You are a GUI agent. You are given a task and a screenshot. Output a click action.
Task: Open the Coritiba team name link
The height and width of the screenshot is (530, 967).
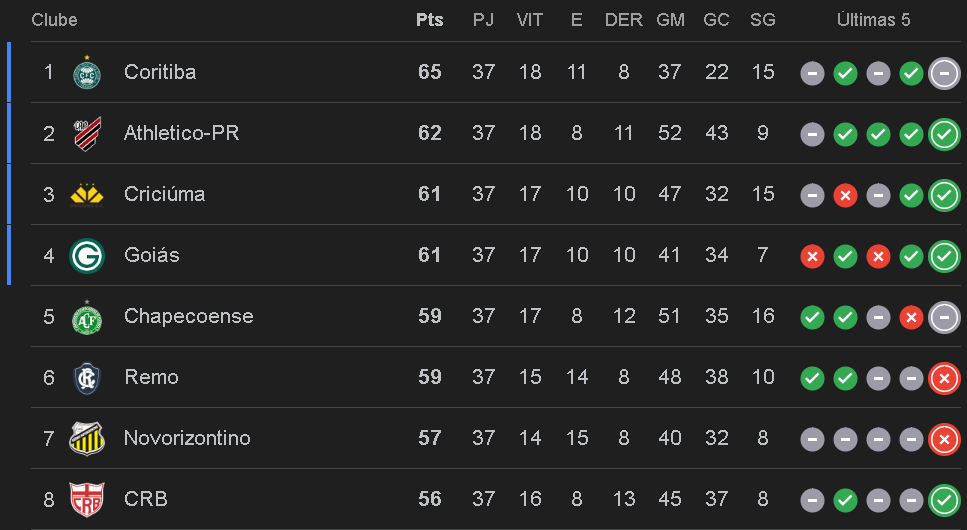(160, 72)
